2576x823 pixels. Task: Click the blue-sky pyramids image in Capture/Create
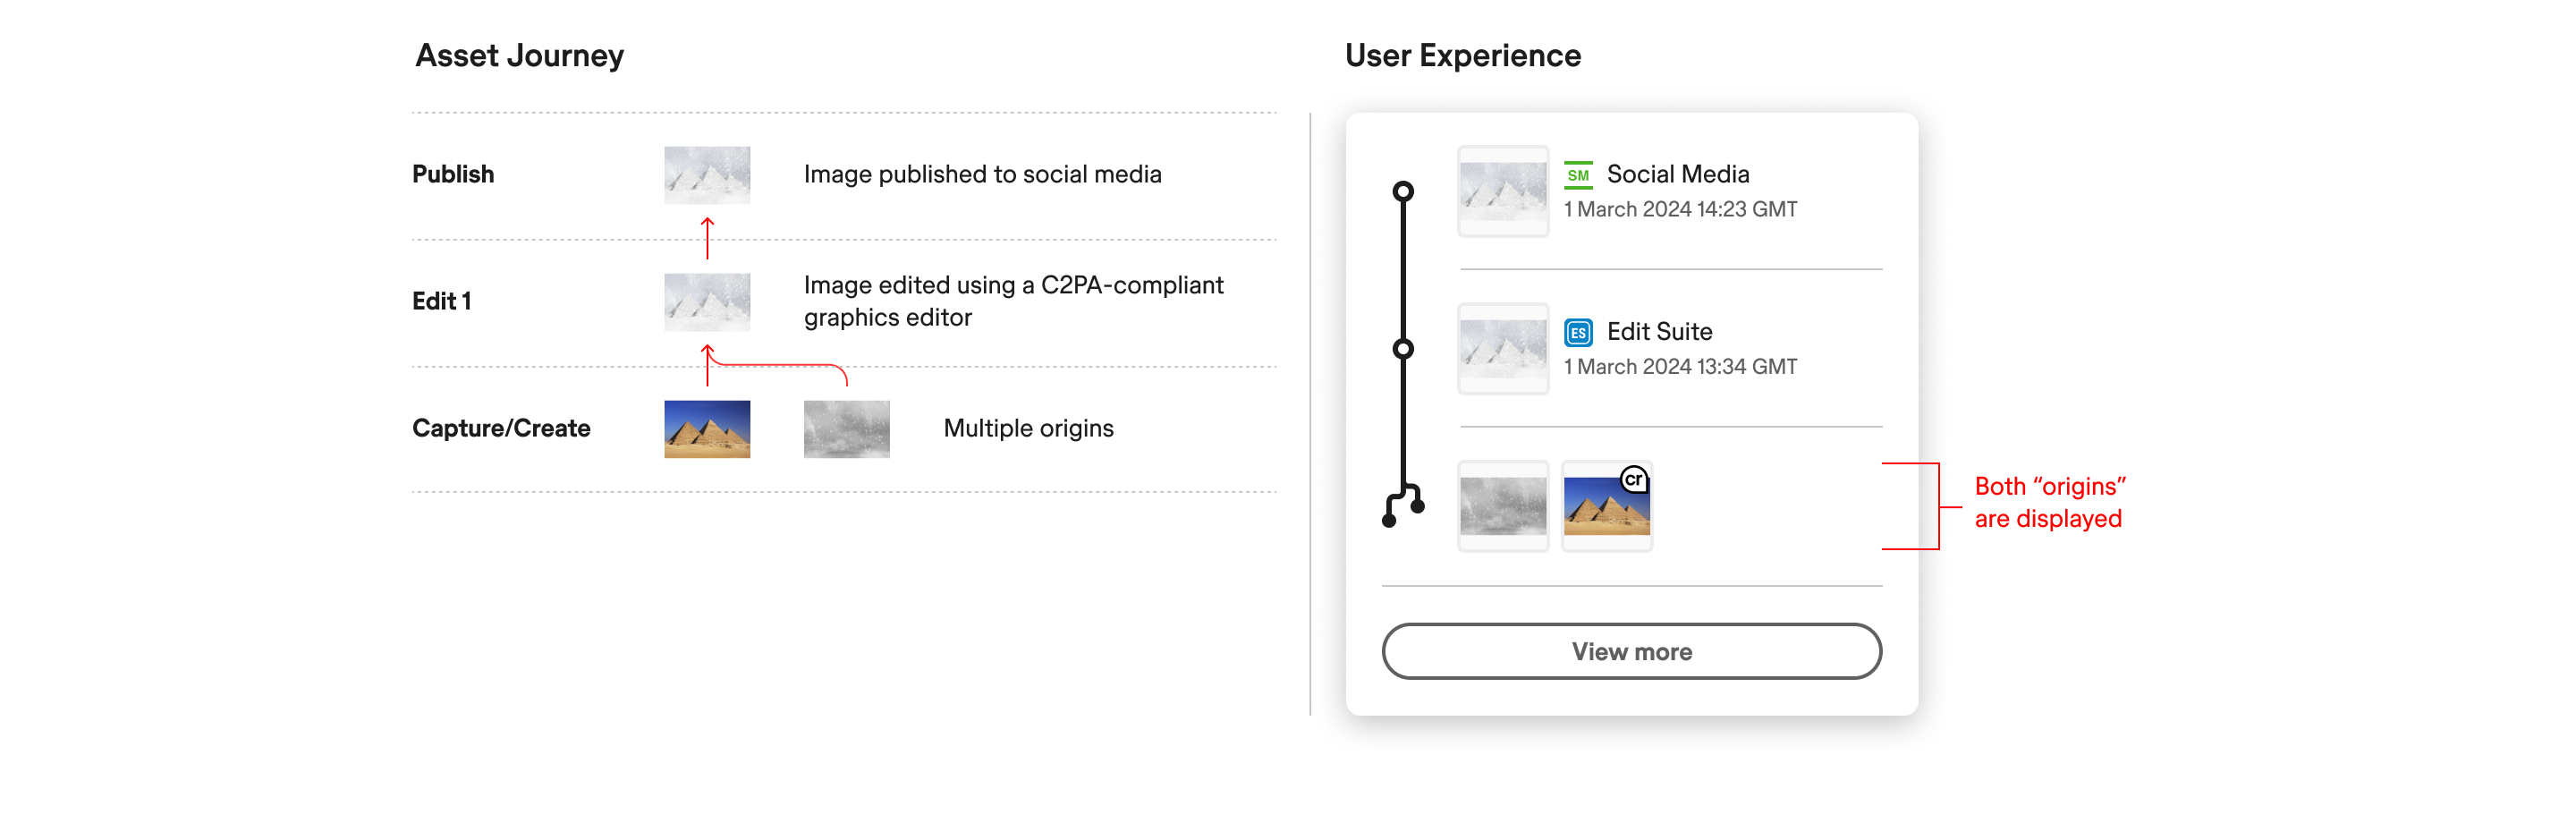[x=707, y=429]
